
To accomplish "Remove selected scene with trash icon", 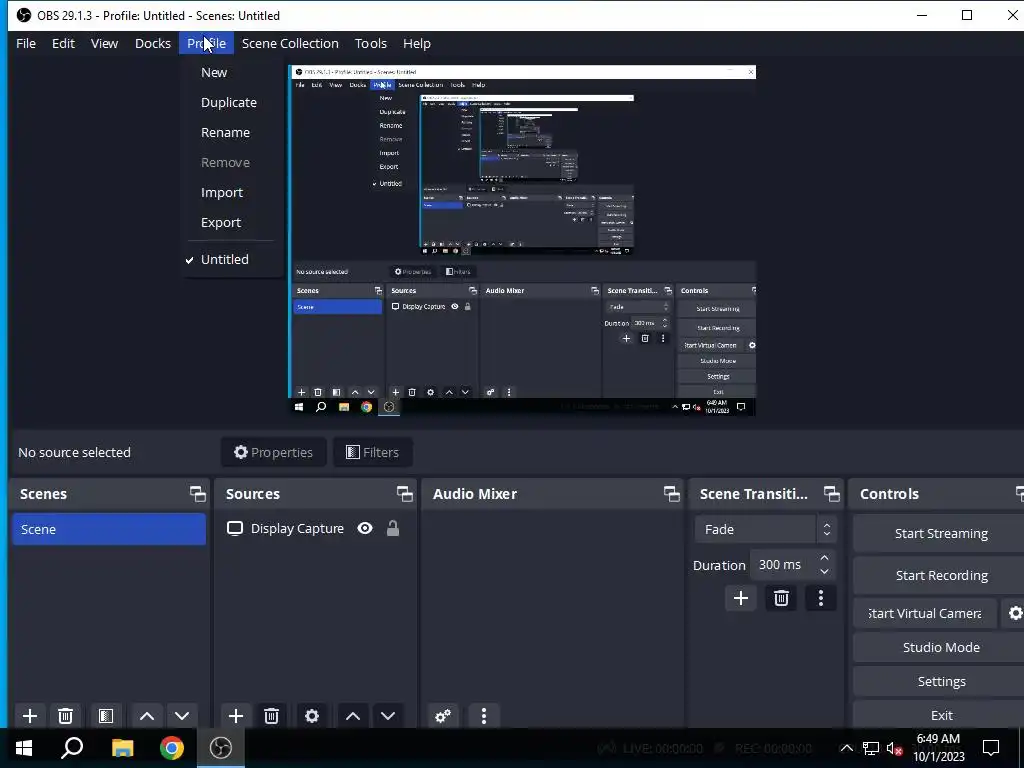I will (x=65, y=716).
